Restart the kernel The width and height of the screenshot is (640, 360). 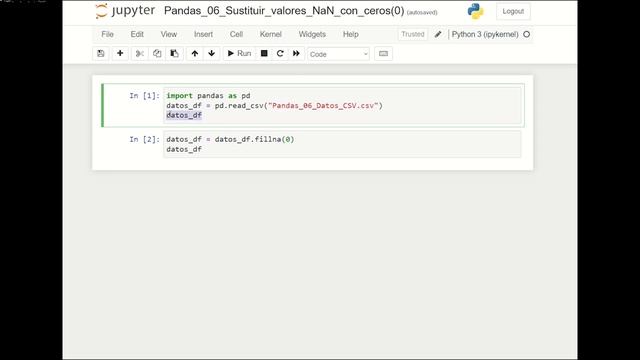coord(280,53)
